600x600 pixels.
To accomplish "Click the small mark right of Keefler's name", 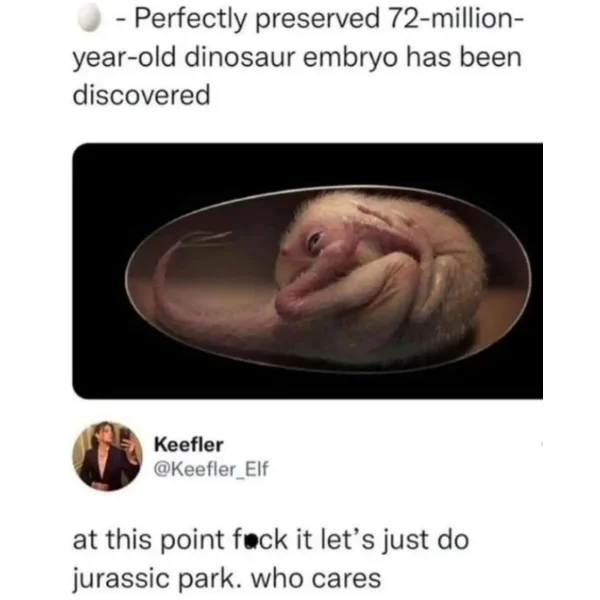I will pos(542,444).
